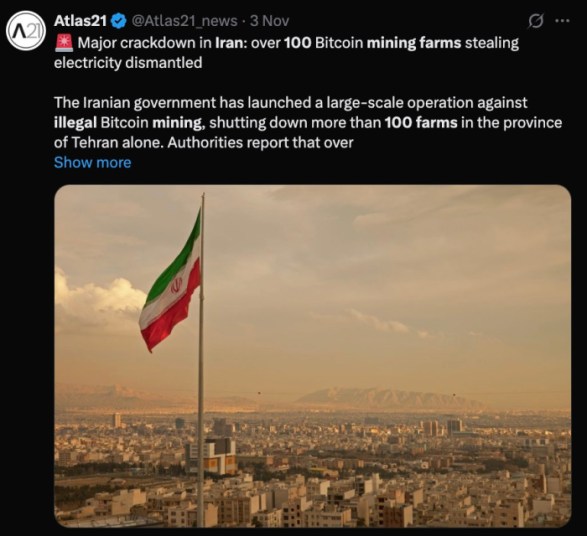Click 'electricity dismantled' headline line
Screen dimensions: 587x536
[128, 63]
